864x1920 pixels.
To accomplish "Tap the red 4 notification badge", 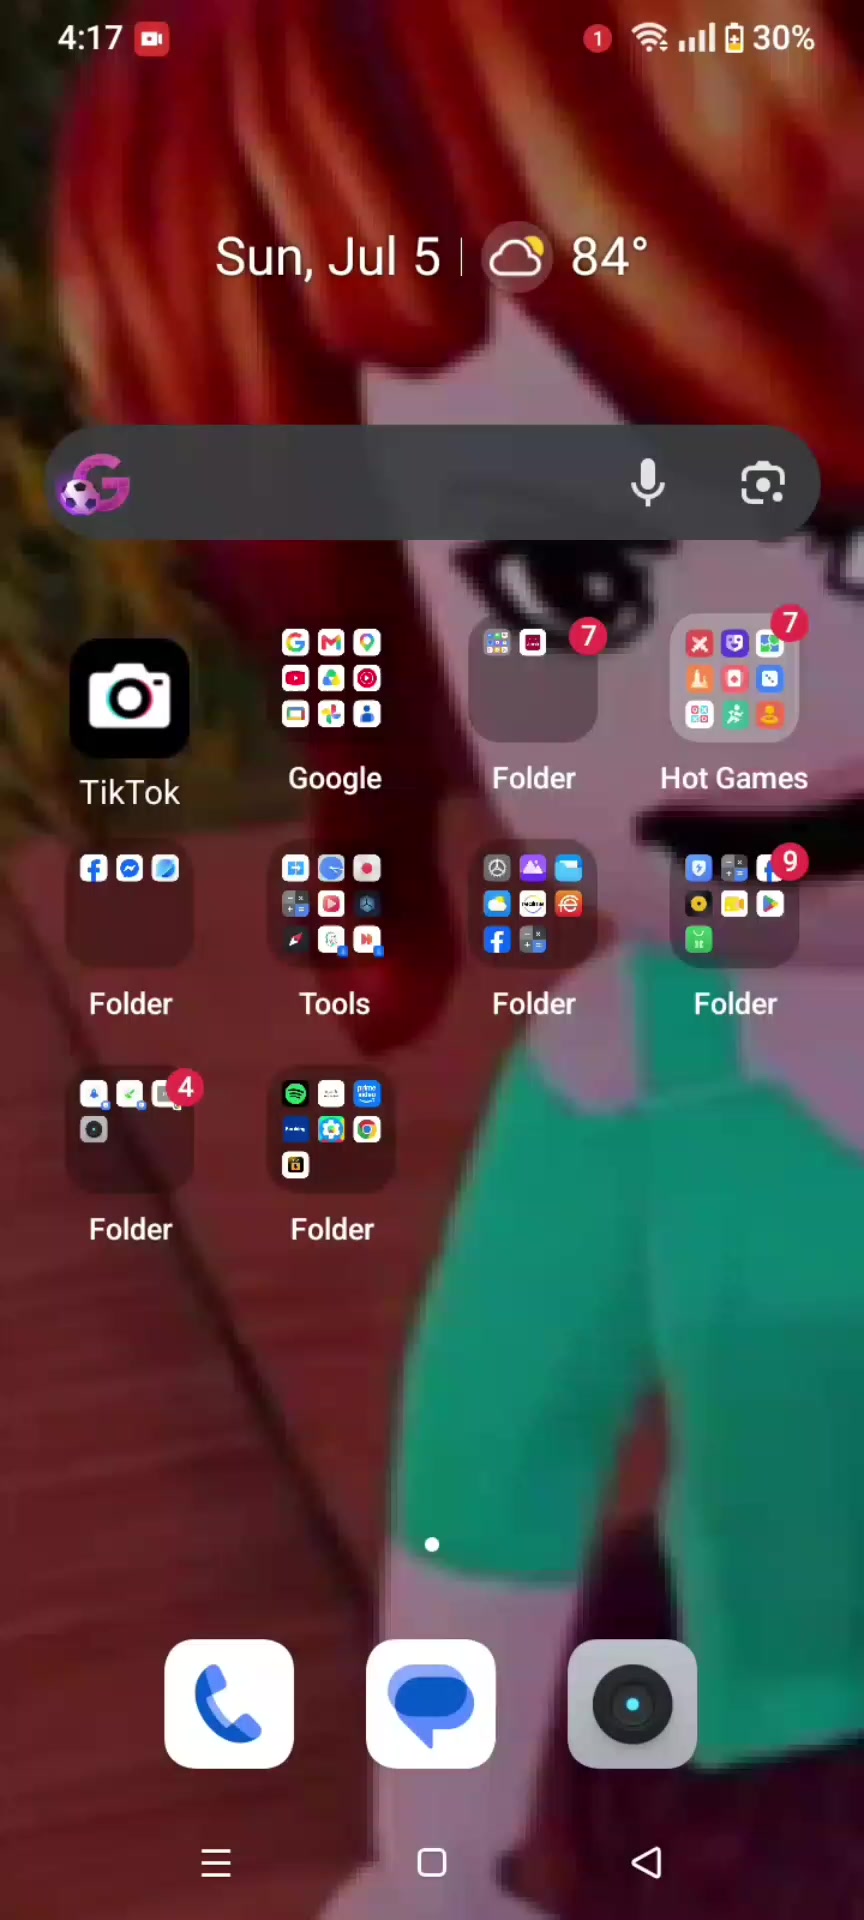I will 185,1087.
